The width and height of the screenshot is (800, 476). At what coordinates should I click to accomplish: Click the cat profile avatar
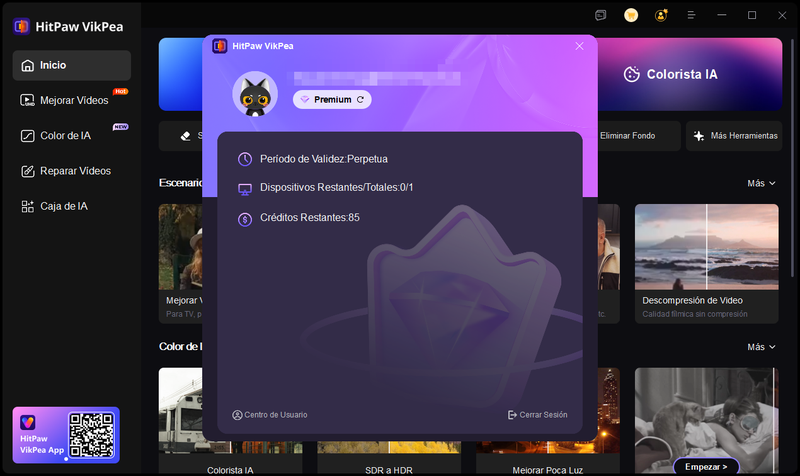[x=255, y=94]
